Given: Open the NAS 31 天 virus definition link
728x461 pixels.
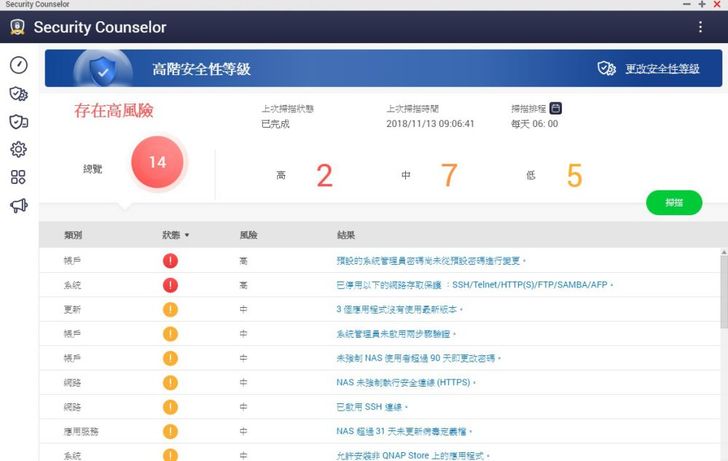Looking at the screenshot, I should coord(404,431).
